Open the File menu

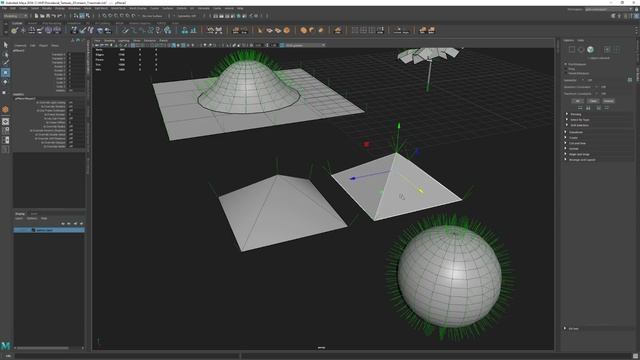4,8
